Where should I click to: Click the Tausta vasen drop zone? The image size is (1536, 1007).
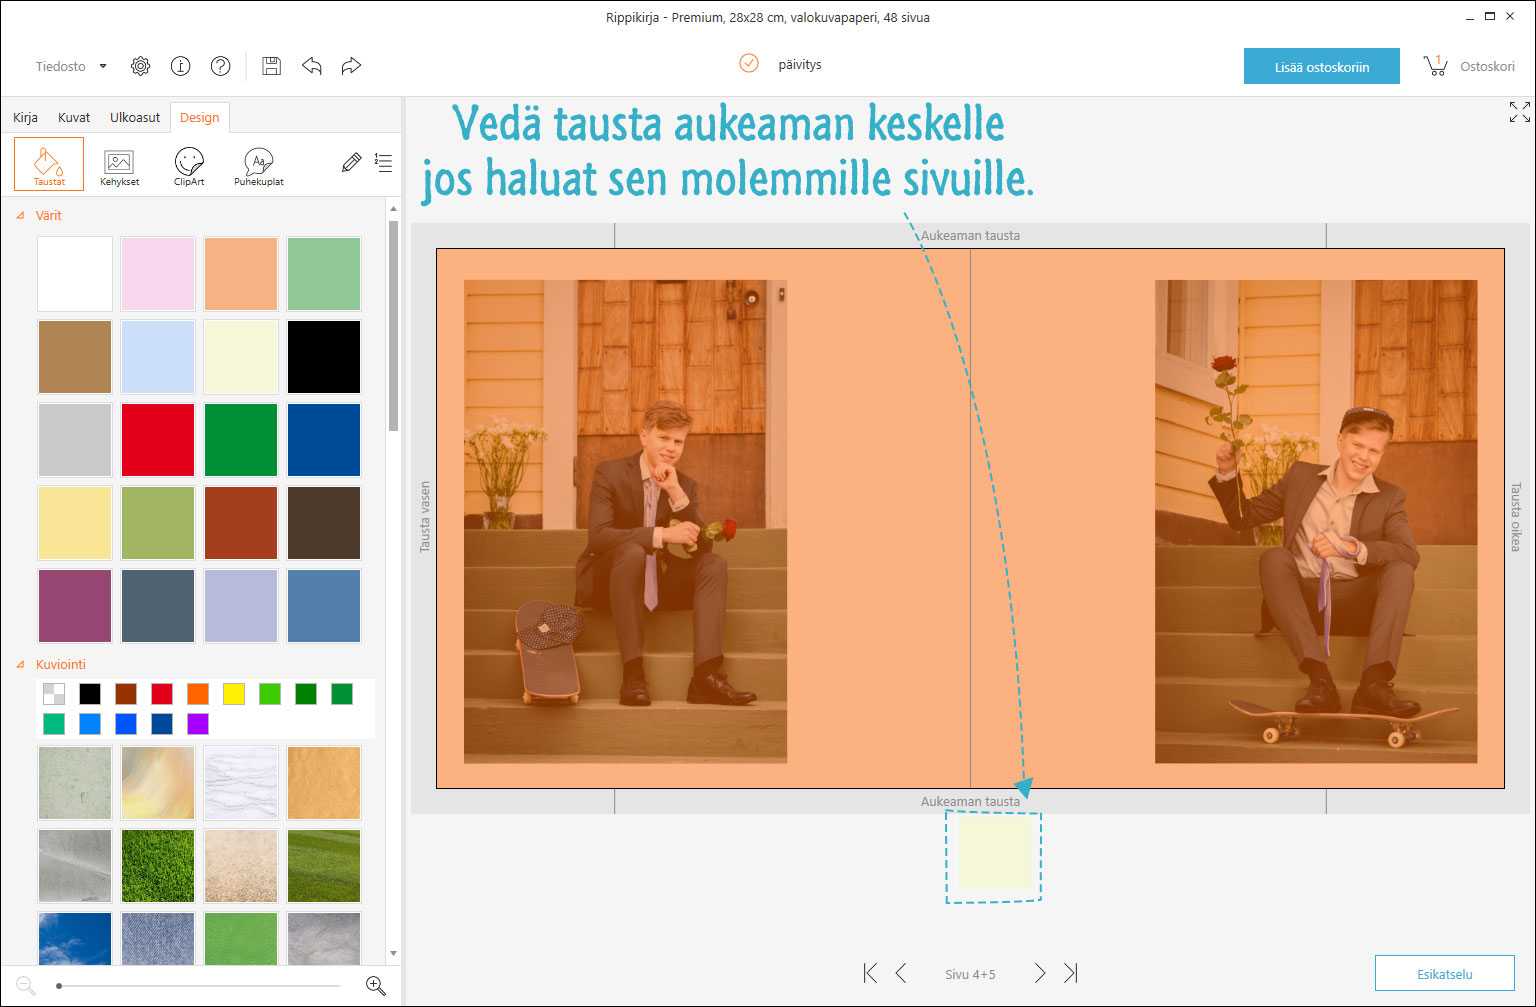[x=424, y=517]
